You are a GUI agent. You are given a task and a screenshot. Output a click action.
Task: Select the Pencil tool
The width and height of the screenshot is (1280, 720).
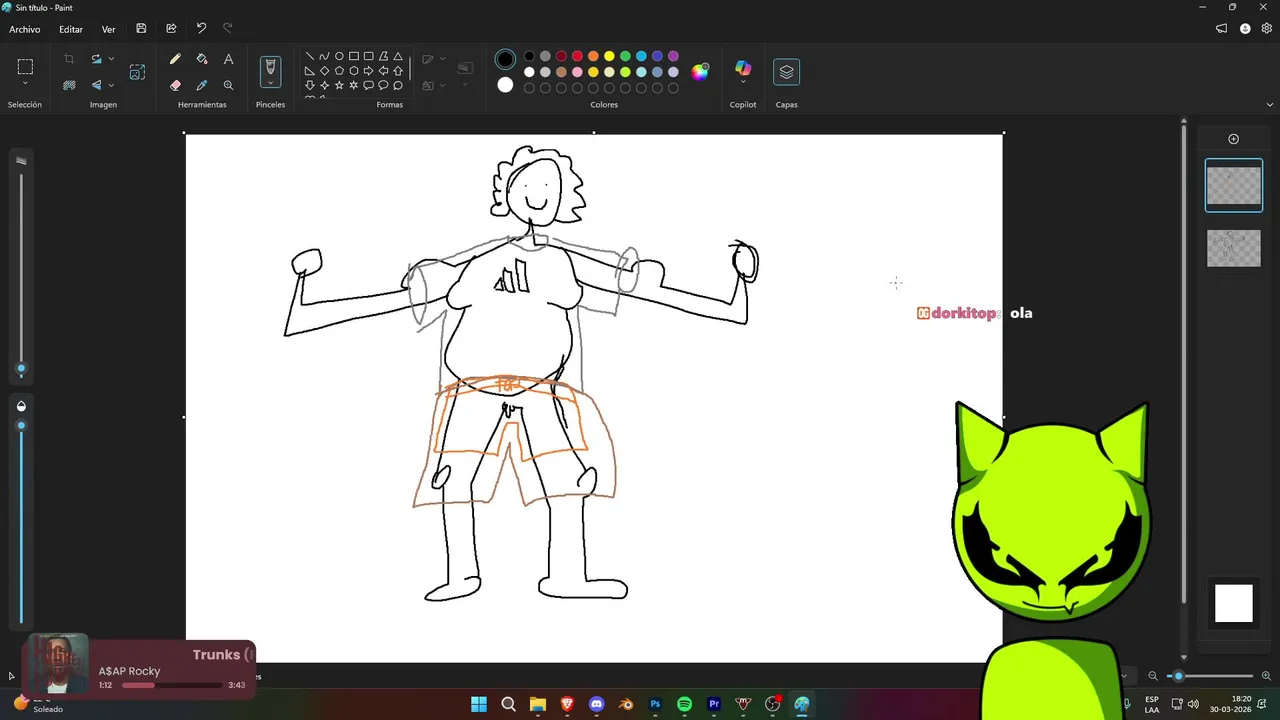click(x=175, y=59)
